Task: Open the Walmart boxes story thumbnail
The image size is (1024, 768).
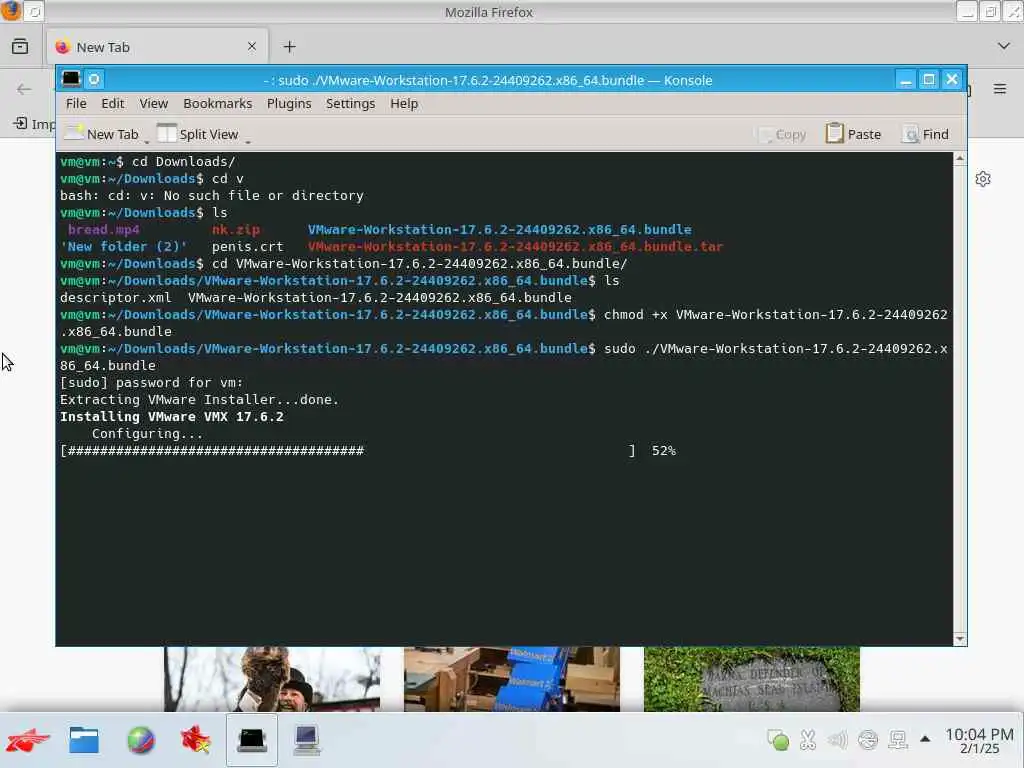Action: click(511, 679)
